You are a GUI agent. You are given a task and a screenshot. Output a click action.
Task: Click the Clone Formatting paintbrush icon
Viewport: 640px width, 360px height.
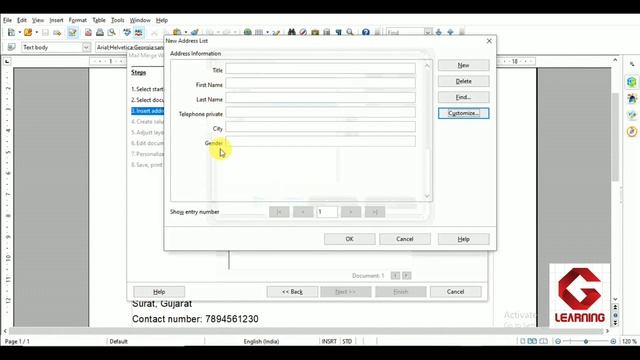click(x=195, y=32)
